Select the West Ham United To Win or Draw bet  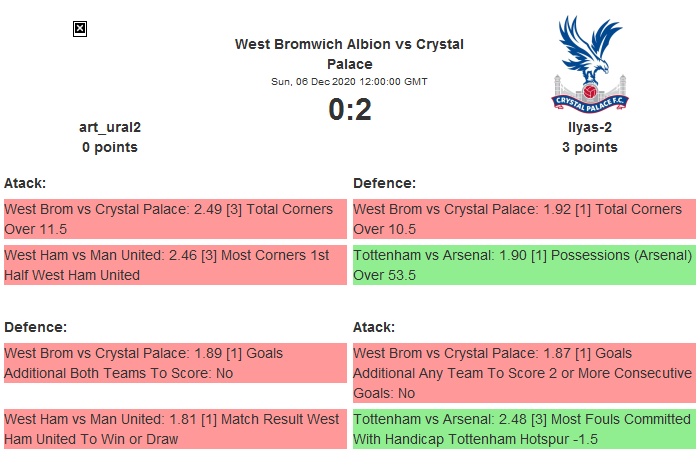[x=175, y=428]
